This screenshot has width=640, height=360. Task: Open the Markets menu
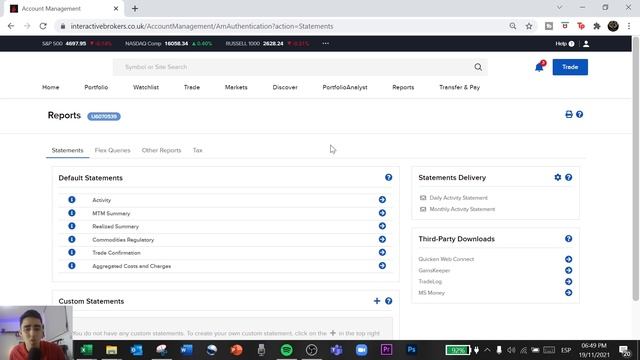click(236, 87)
